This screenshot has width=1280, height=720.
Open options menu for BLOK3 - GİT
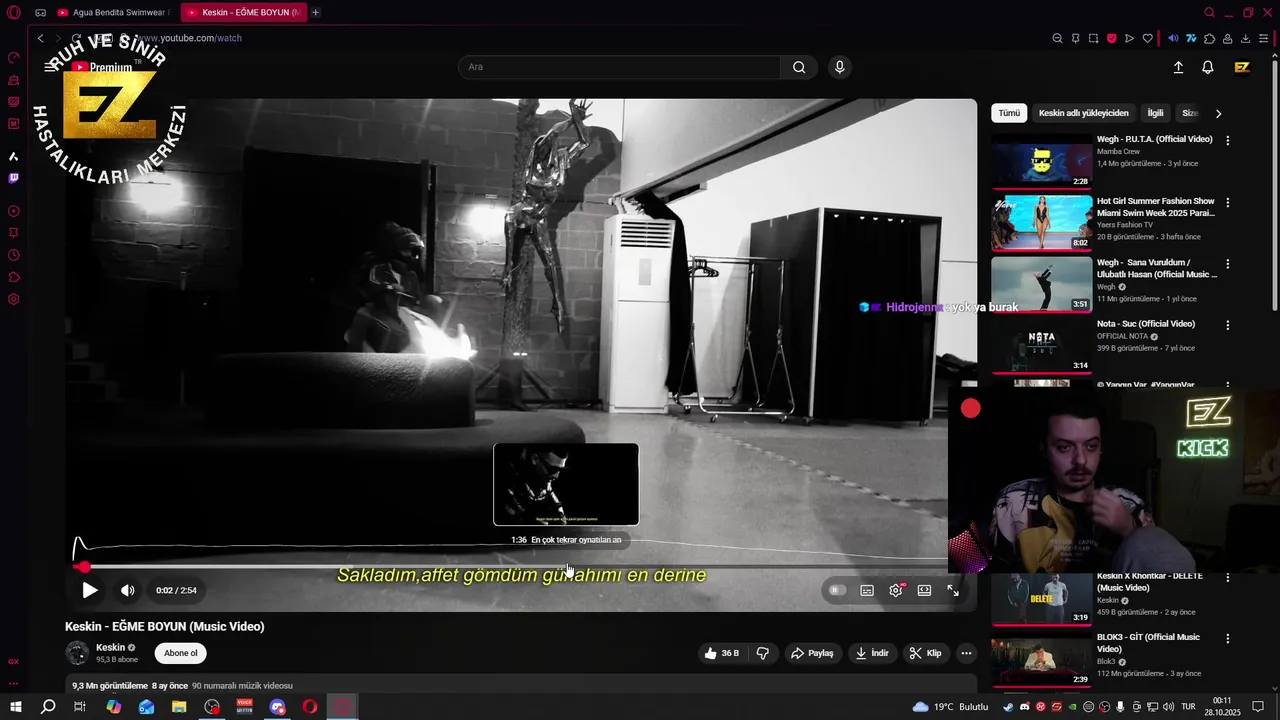tap(1228, 639)
